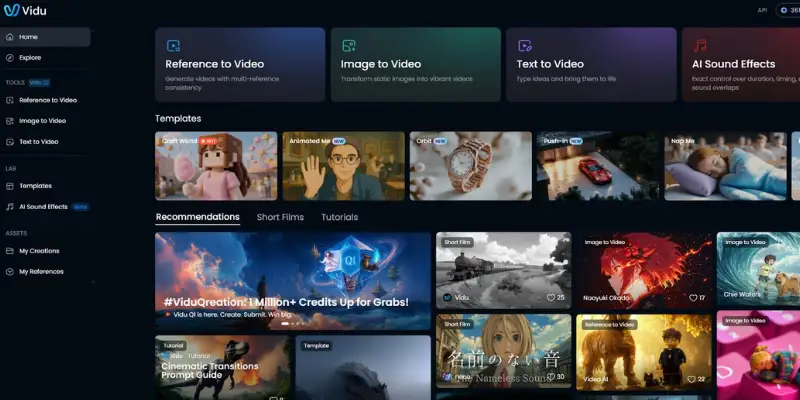800x400 pixels.
Task: Open the grey Template card below banner
Action: (363, 367)
